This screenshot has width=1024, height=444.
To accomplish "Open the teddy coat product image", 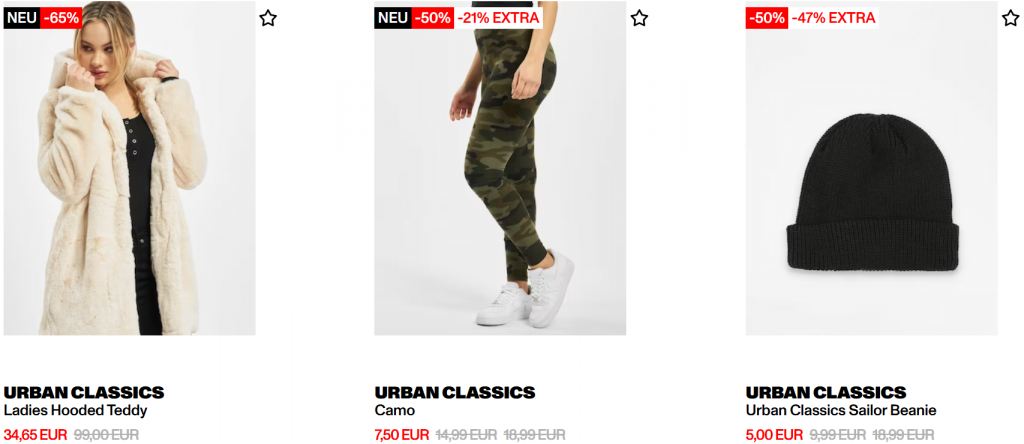I will pos(129,168).
